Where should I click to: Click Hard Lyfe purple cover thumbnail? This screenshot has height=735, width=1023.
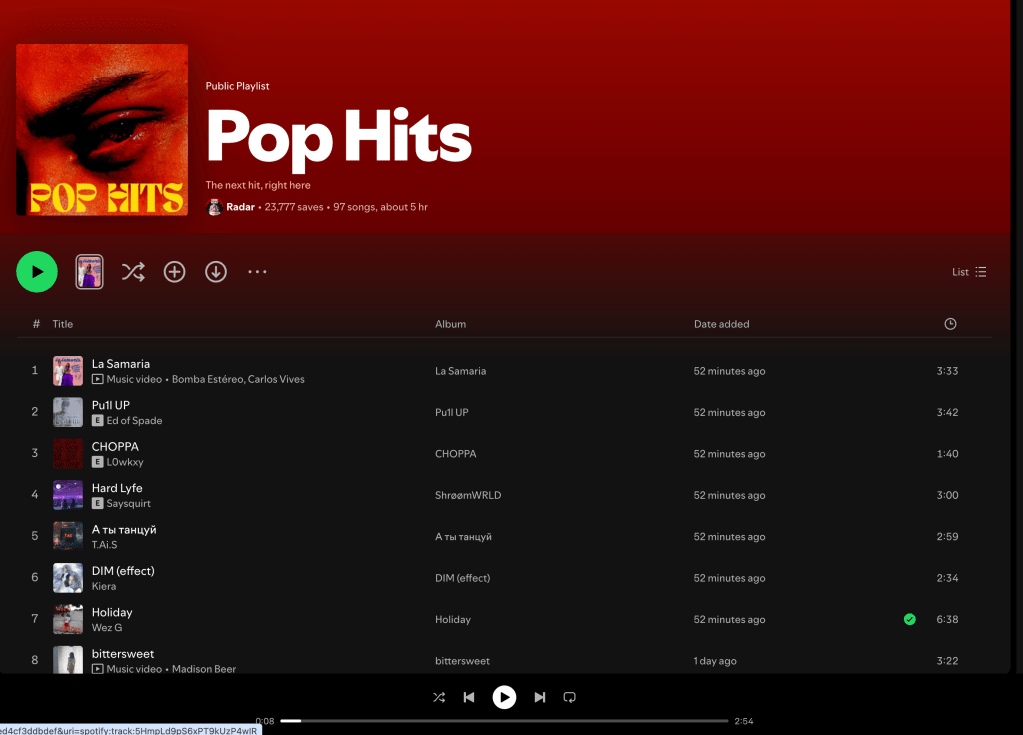coord(68,495)
